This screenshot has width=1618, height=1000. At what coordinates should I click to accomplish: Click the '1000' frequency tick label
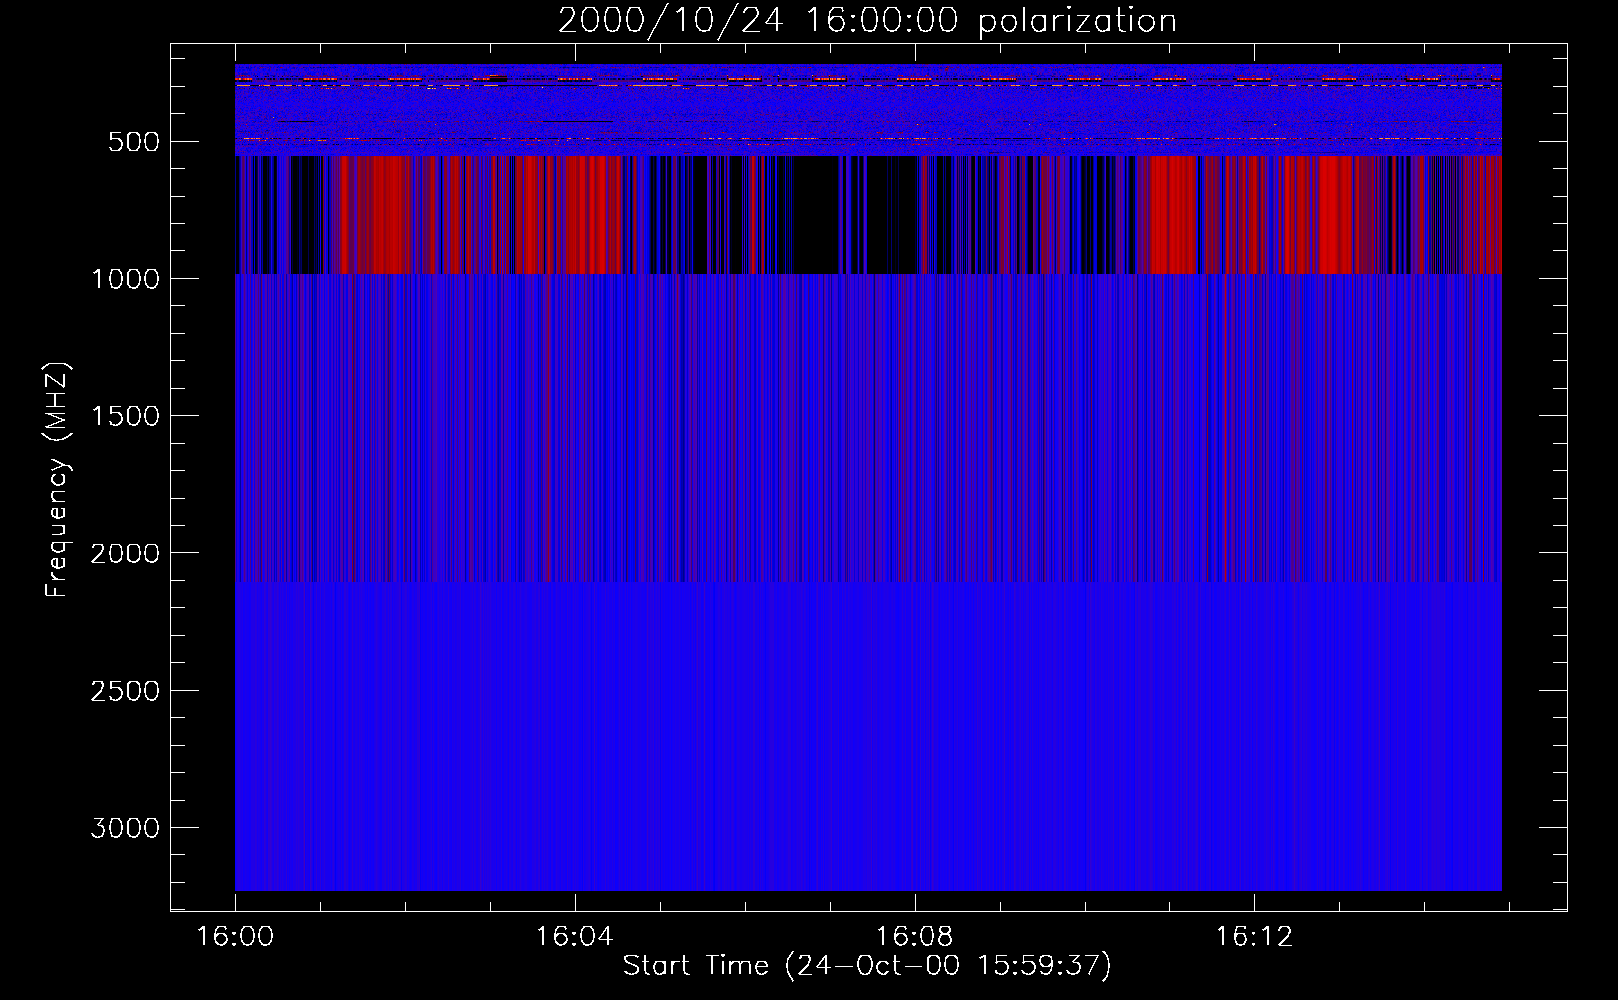[x=125, y=279]
